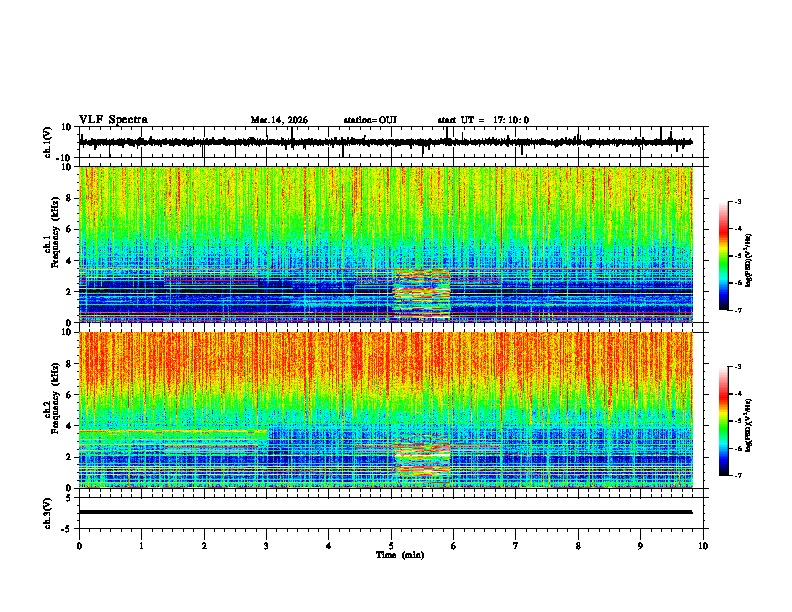
Task: Click the time axis tick label "9"
Action: [640, 546]
